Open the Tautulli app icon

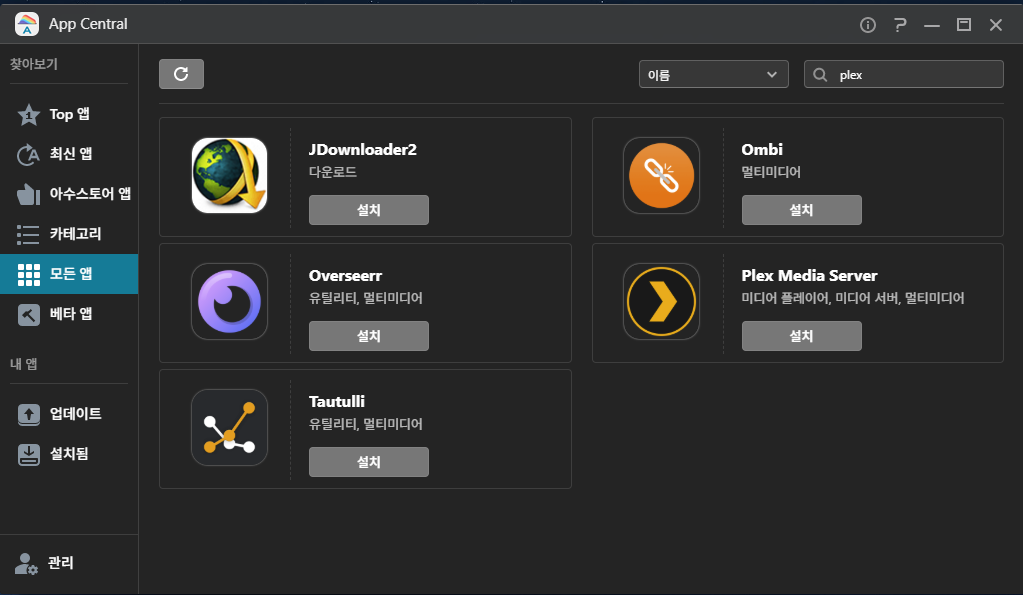pos(229,427)
